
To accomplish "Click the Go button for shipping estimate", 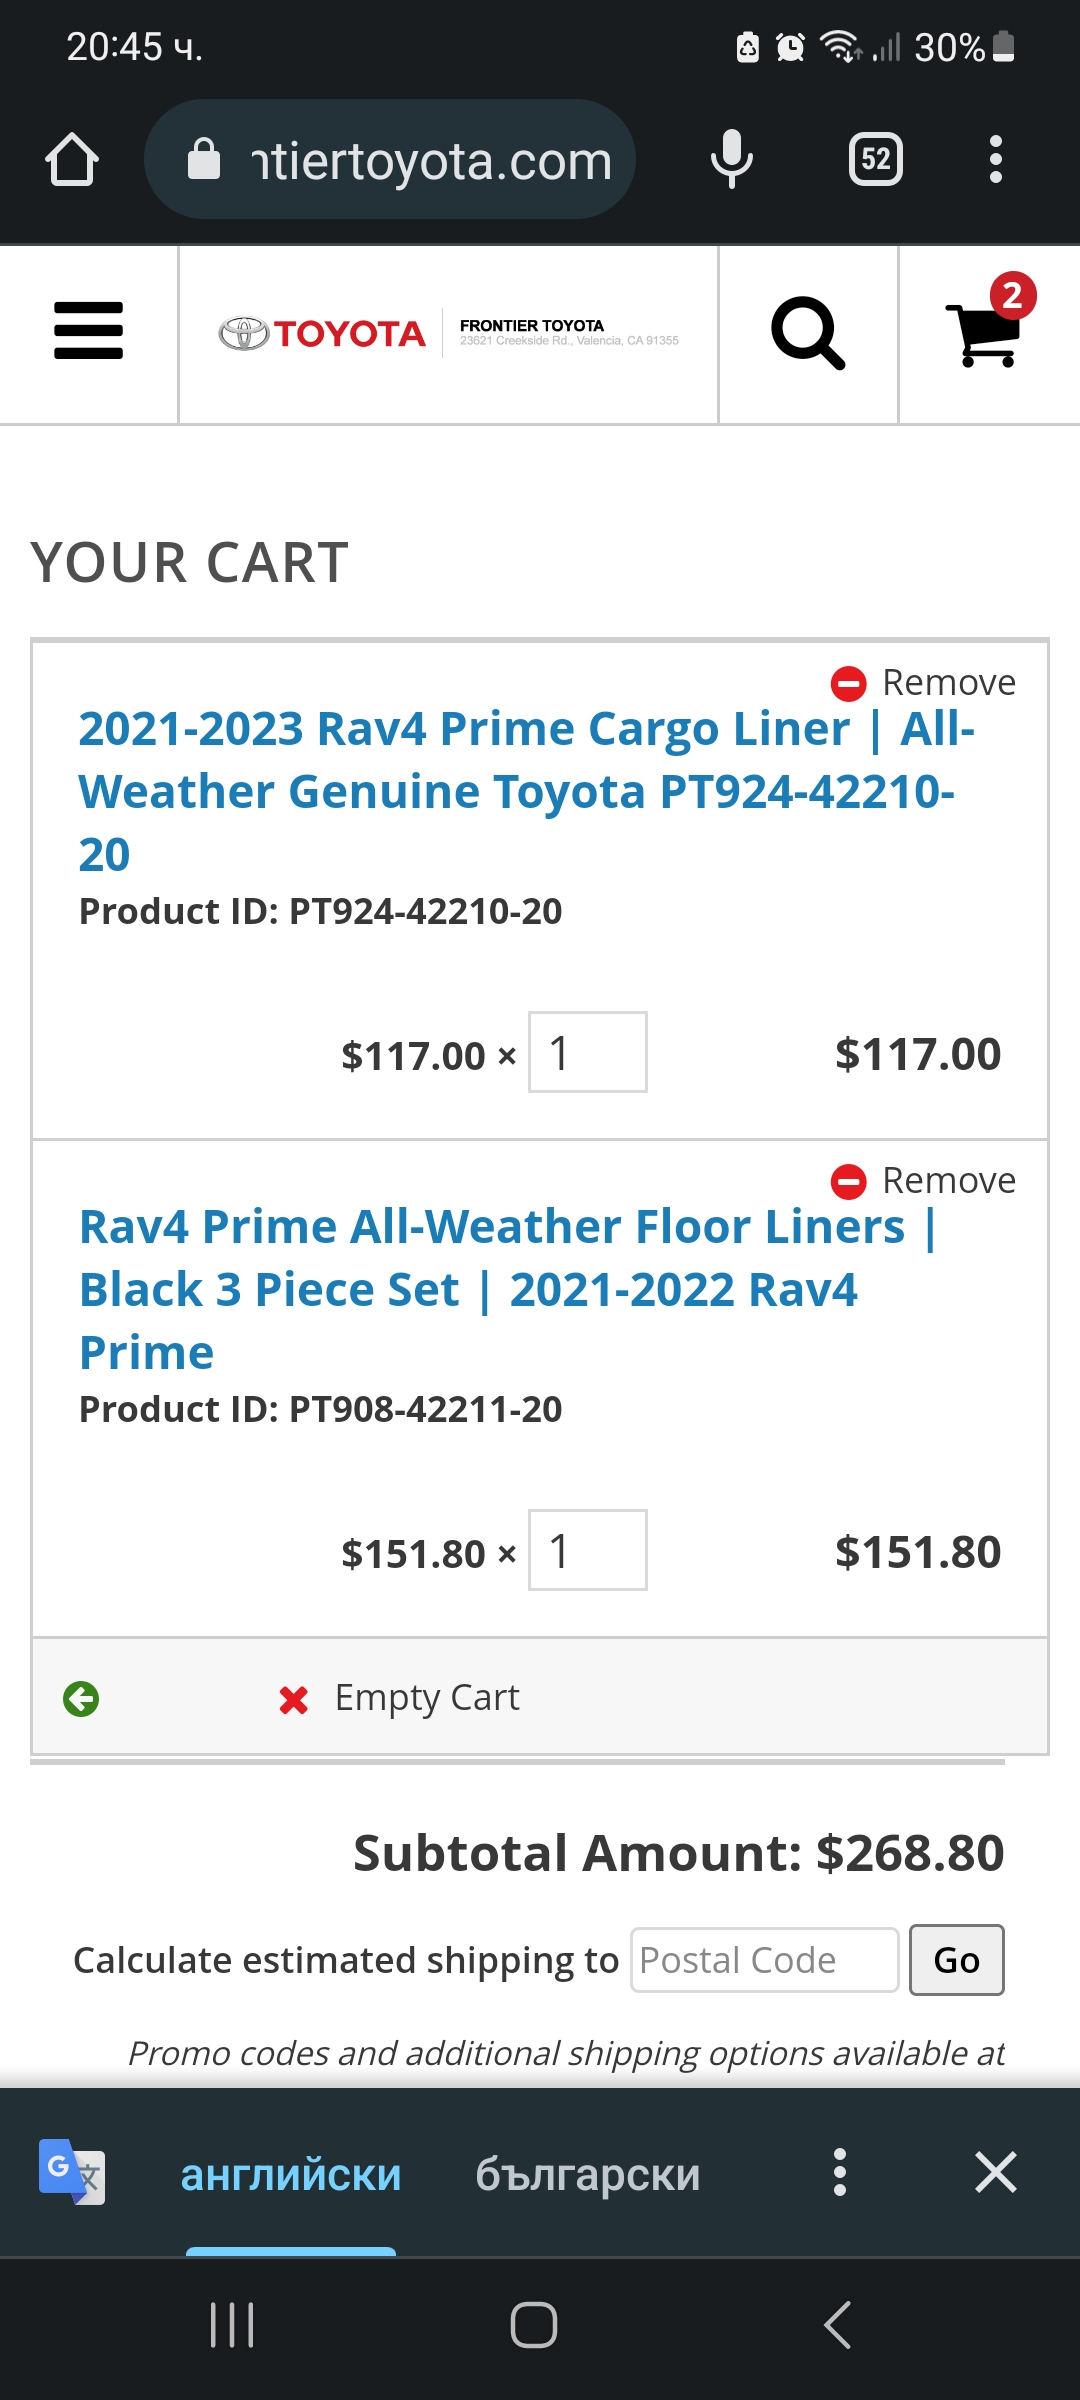I will tap(955, 1959).
